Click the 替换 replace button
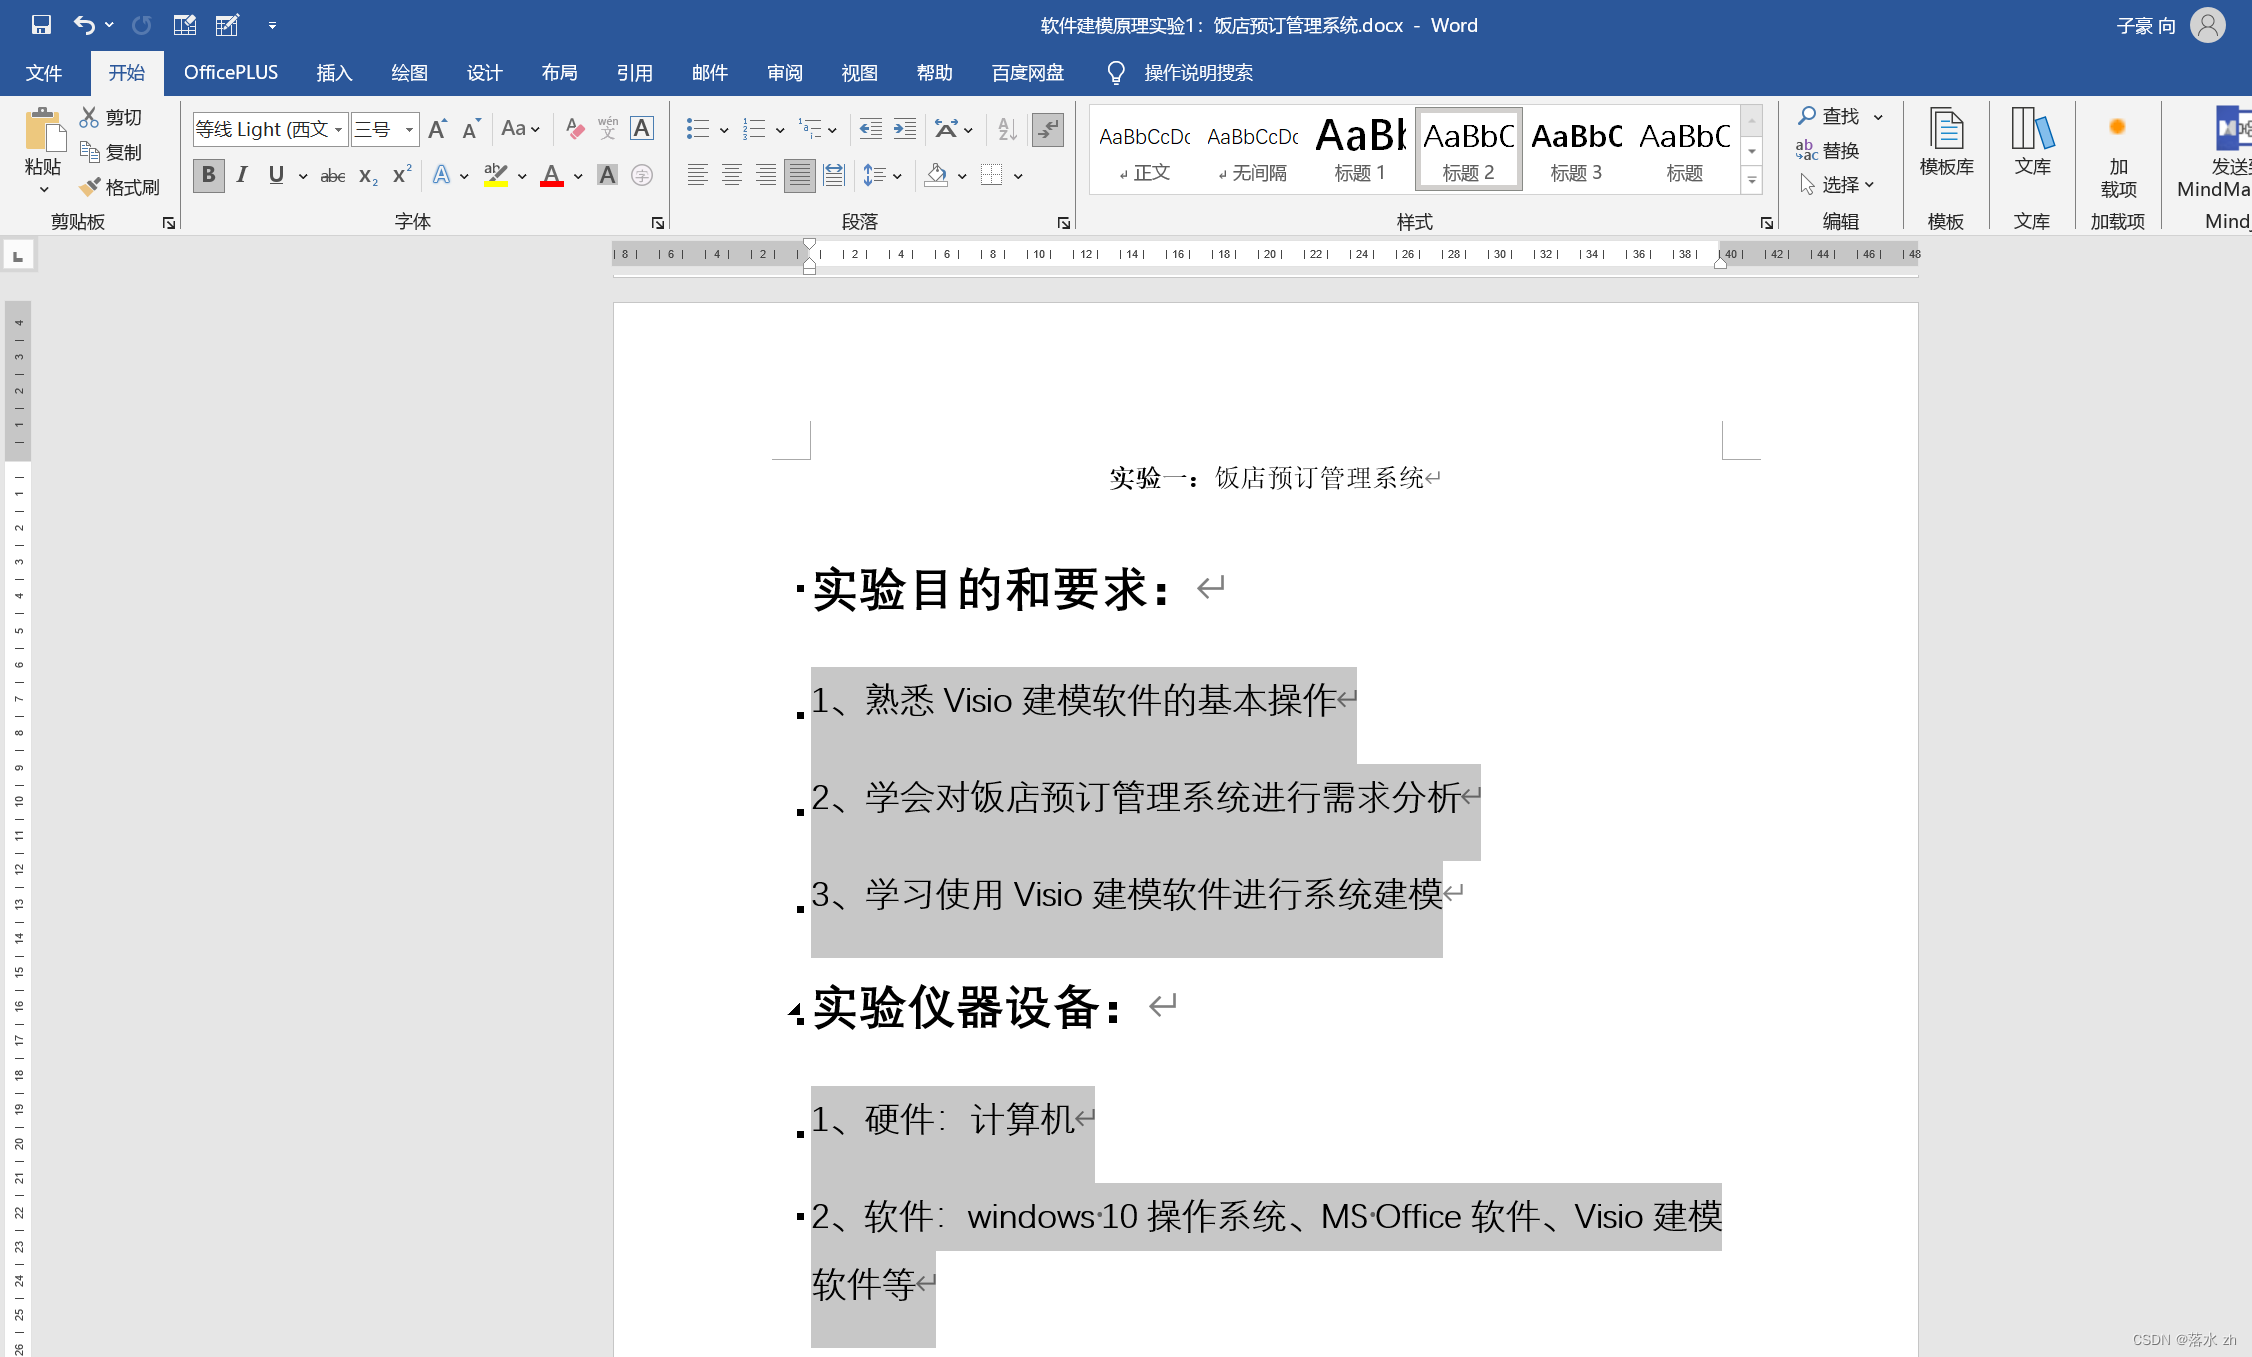 [1828, 150]
